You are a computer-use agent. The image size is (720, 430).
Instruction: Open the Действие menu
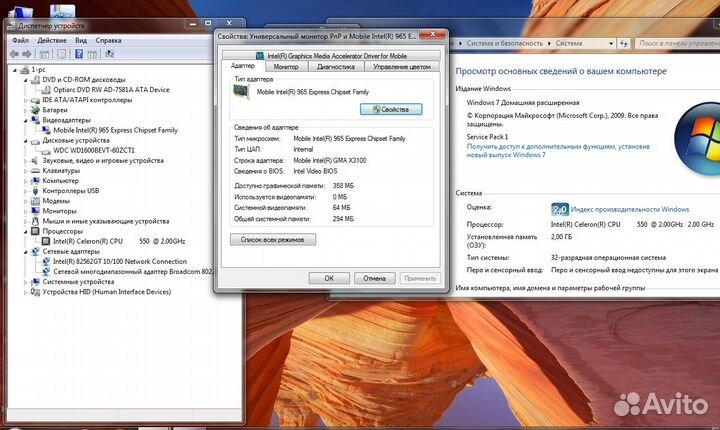click(x=52, y=40)
